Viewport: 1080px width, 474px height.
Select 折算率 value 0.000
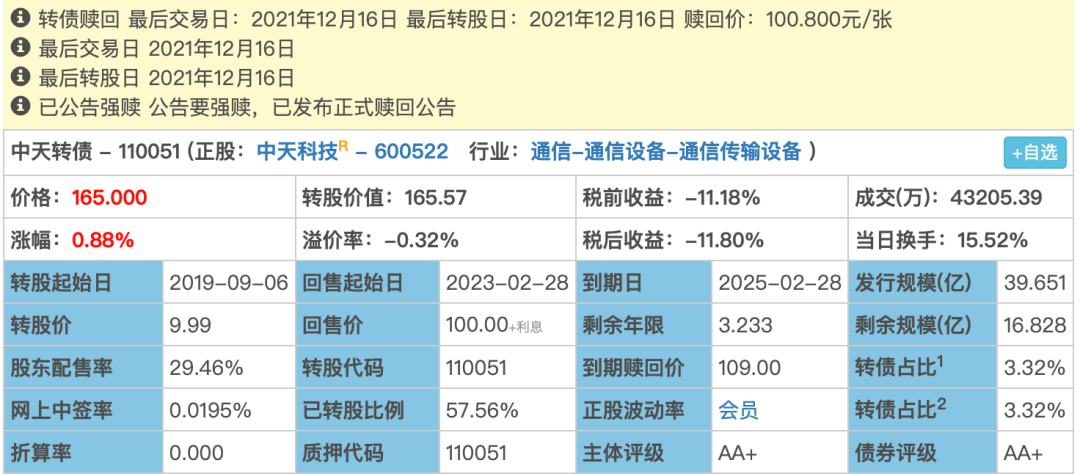point(196,453)
